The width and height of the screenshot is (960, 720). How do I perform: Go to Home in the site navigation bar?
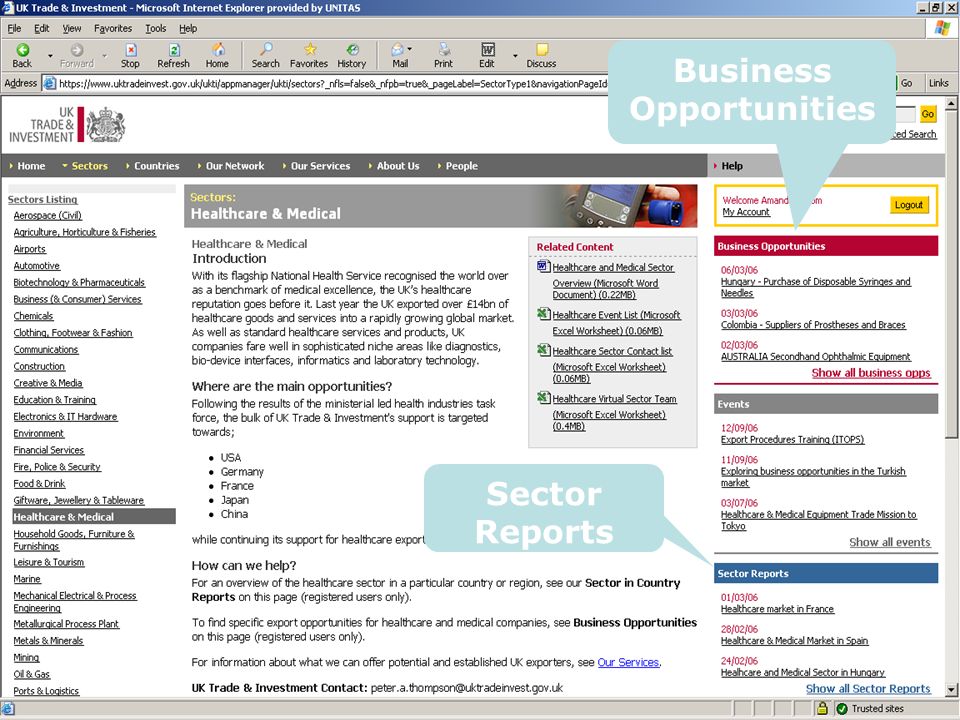pyautogui.click(x=28, y=166)
